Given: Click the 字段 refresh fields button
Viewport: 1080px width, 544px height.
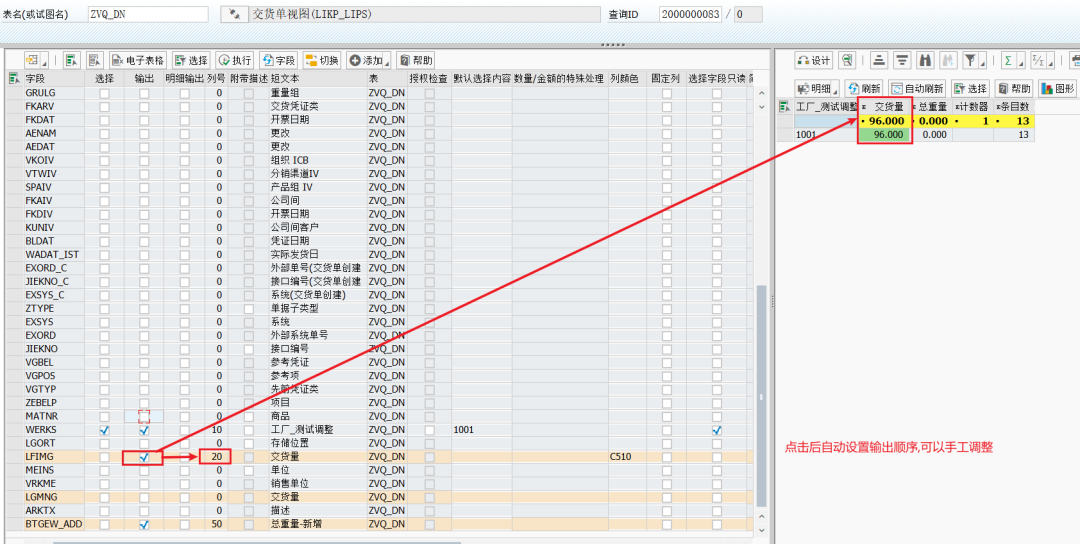Looking at the screenshot, I should (278, 60).
